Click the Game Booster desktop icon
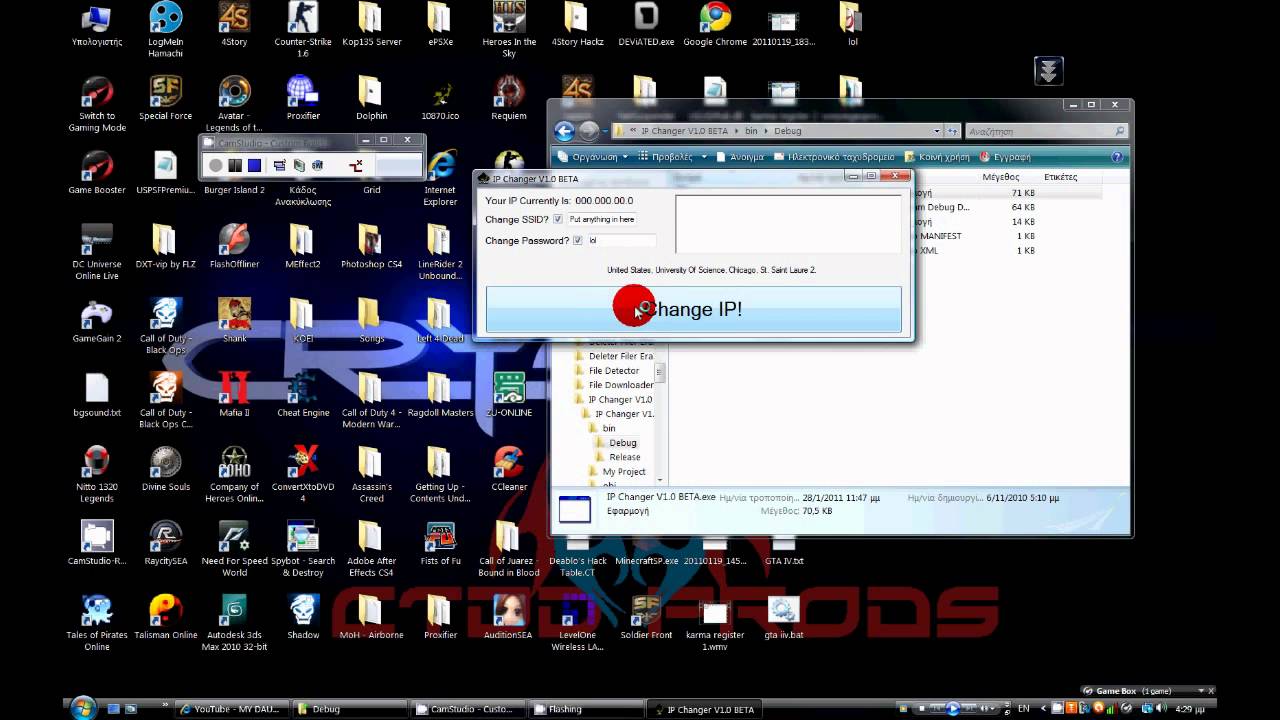1280x720 pixels. [97, 173]
